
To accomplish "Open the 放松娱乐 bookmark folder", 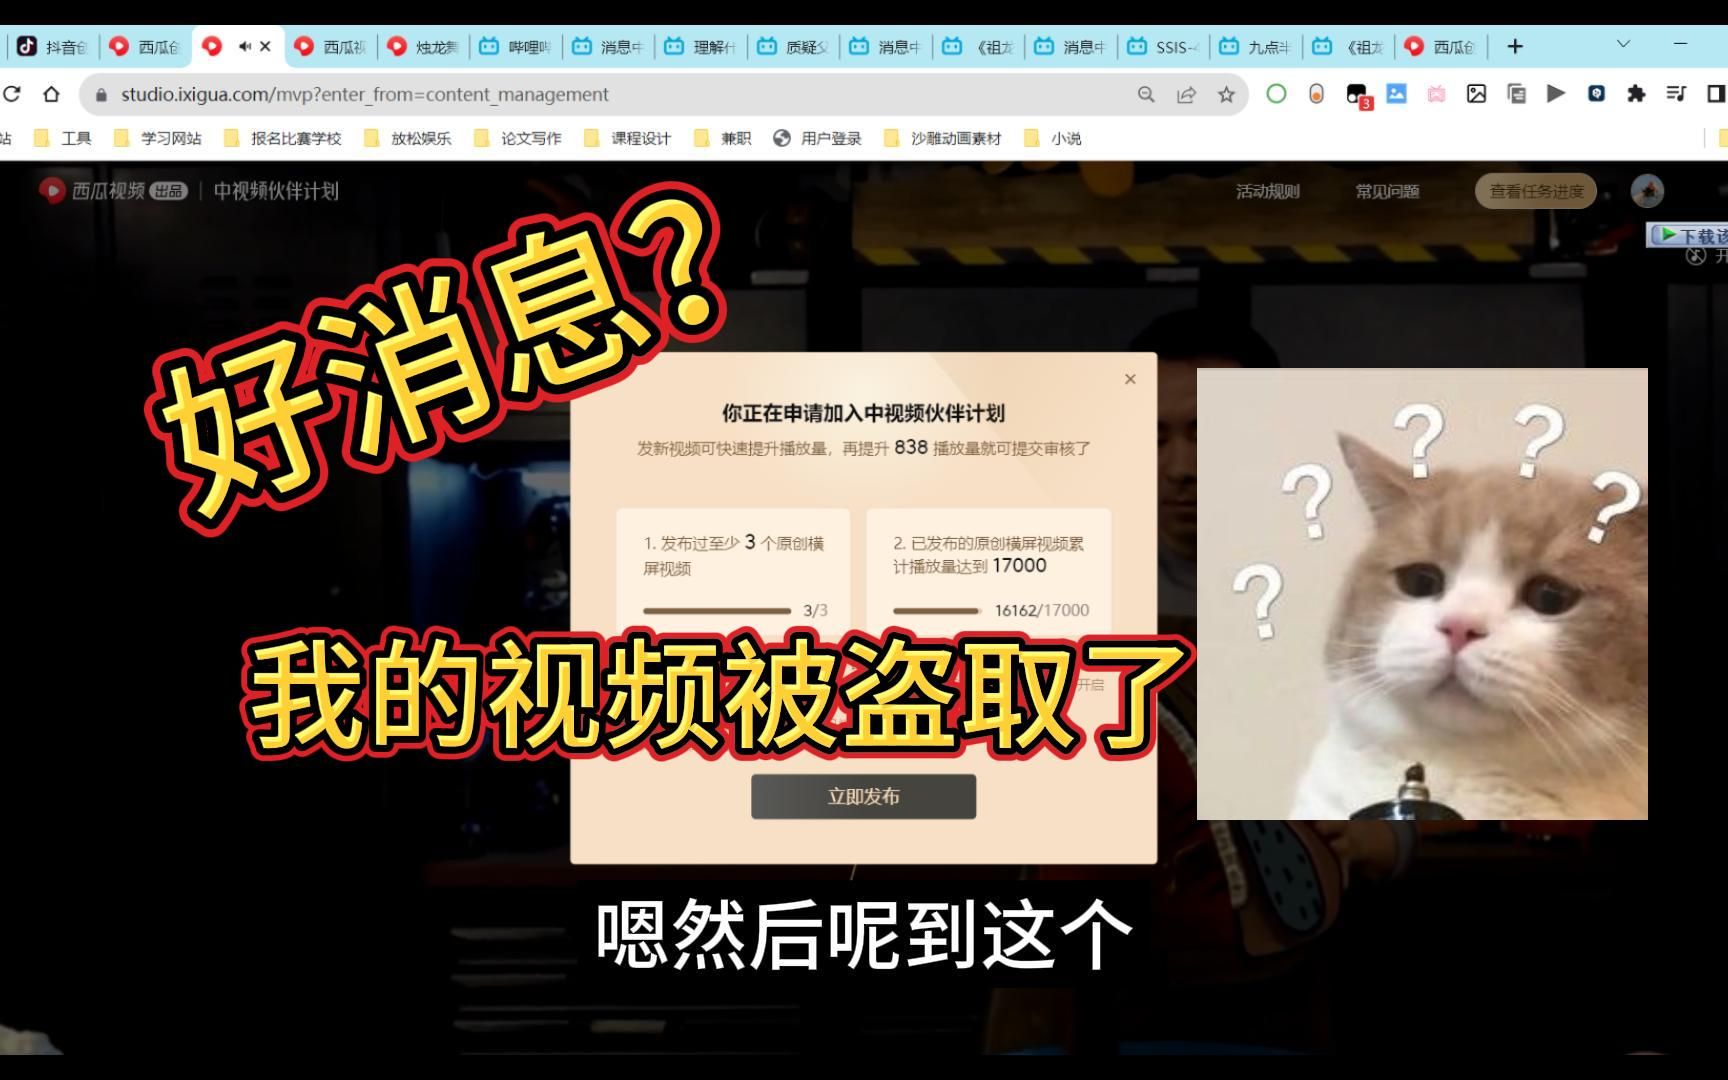I will [x=407, y=138].
